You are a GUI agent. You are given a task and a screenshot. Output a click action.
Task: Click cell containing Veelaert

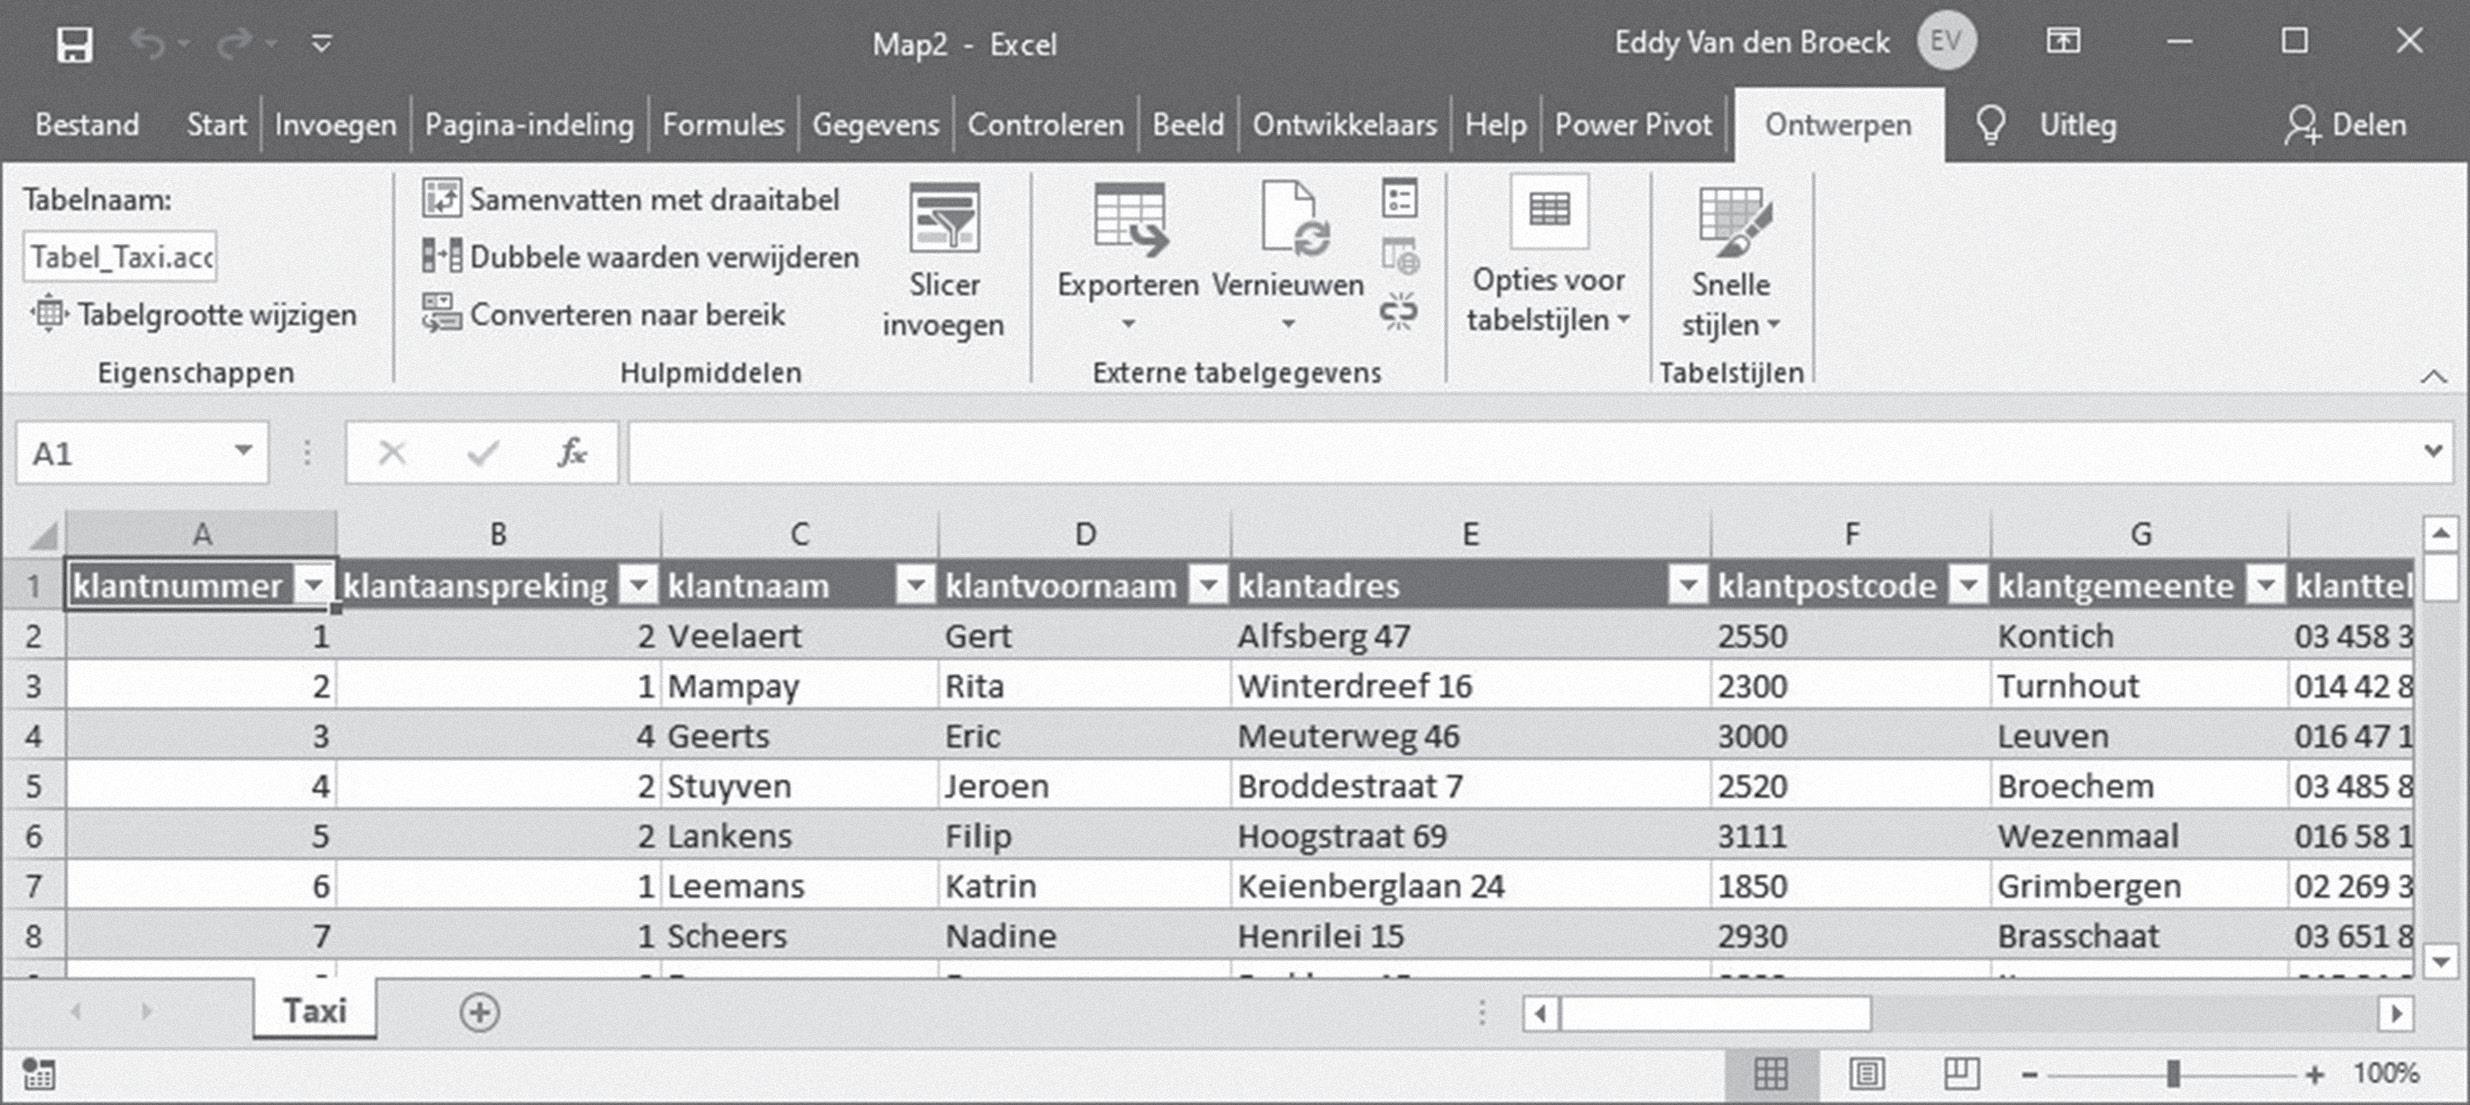[799, 636]
